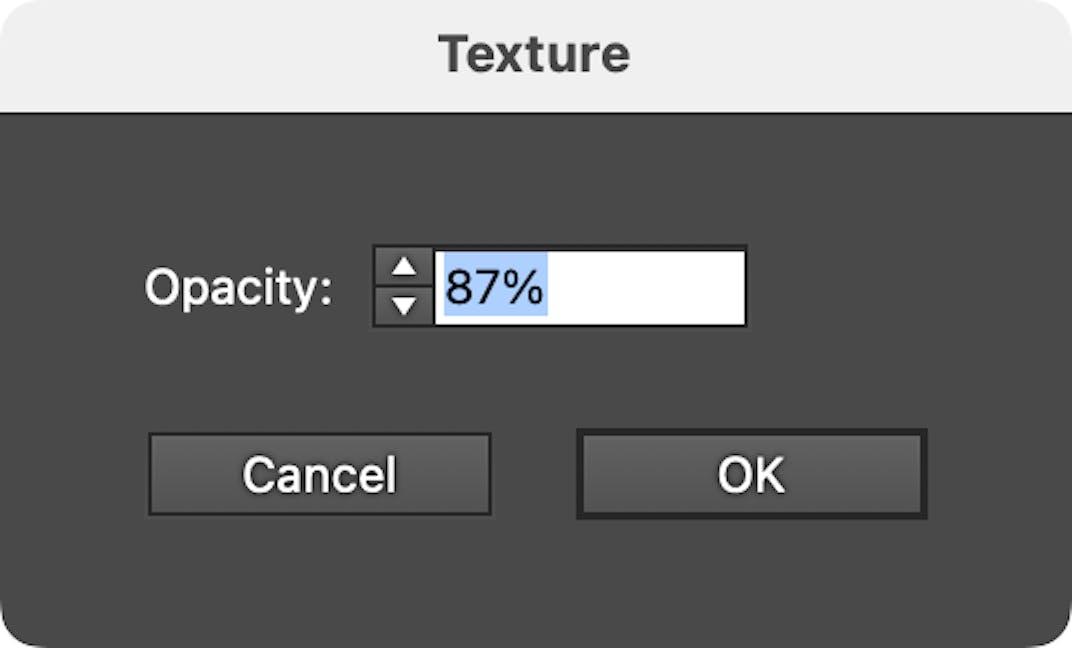Abort texture changes using Cancel
Viewport: 1072px width, 648px height.
tap(319, 475)
